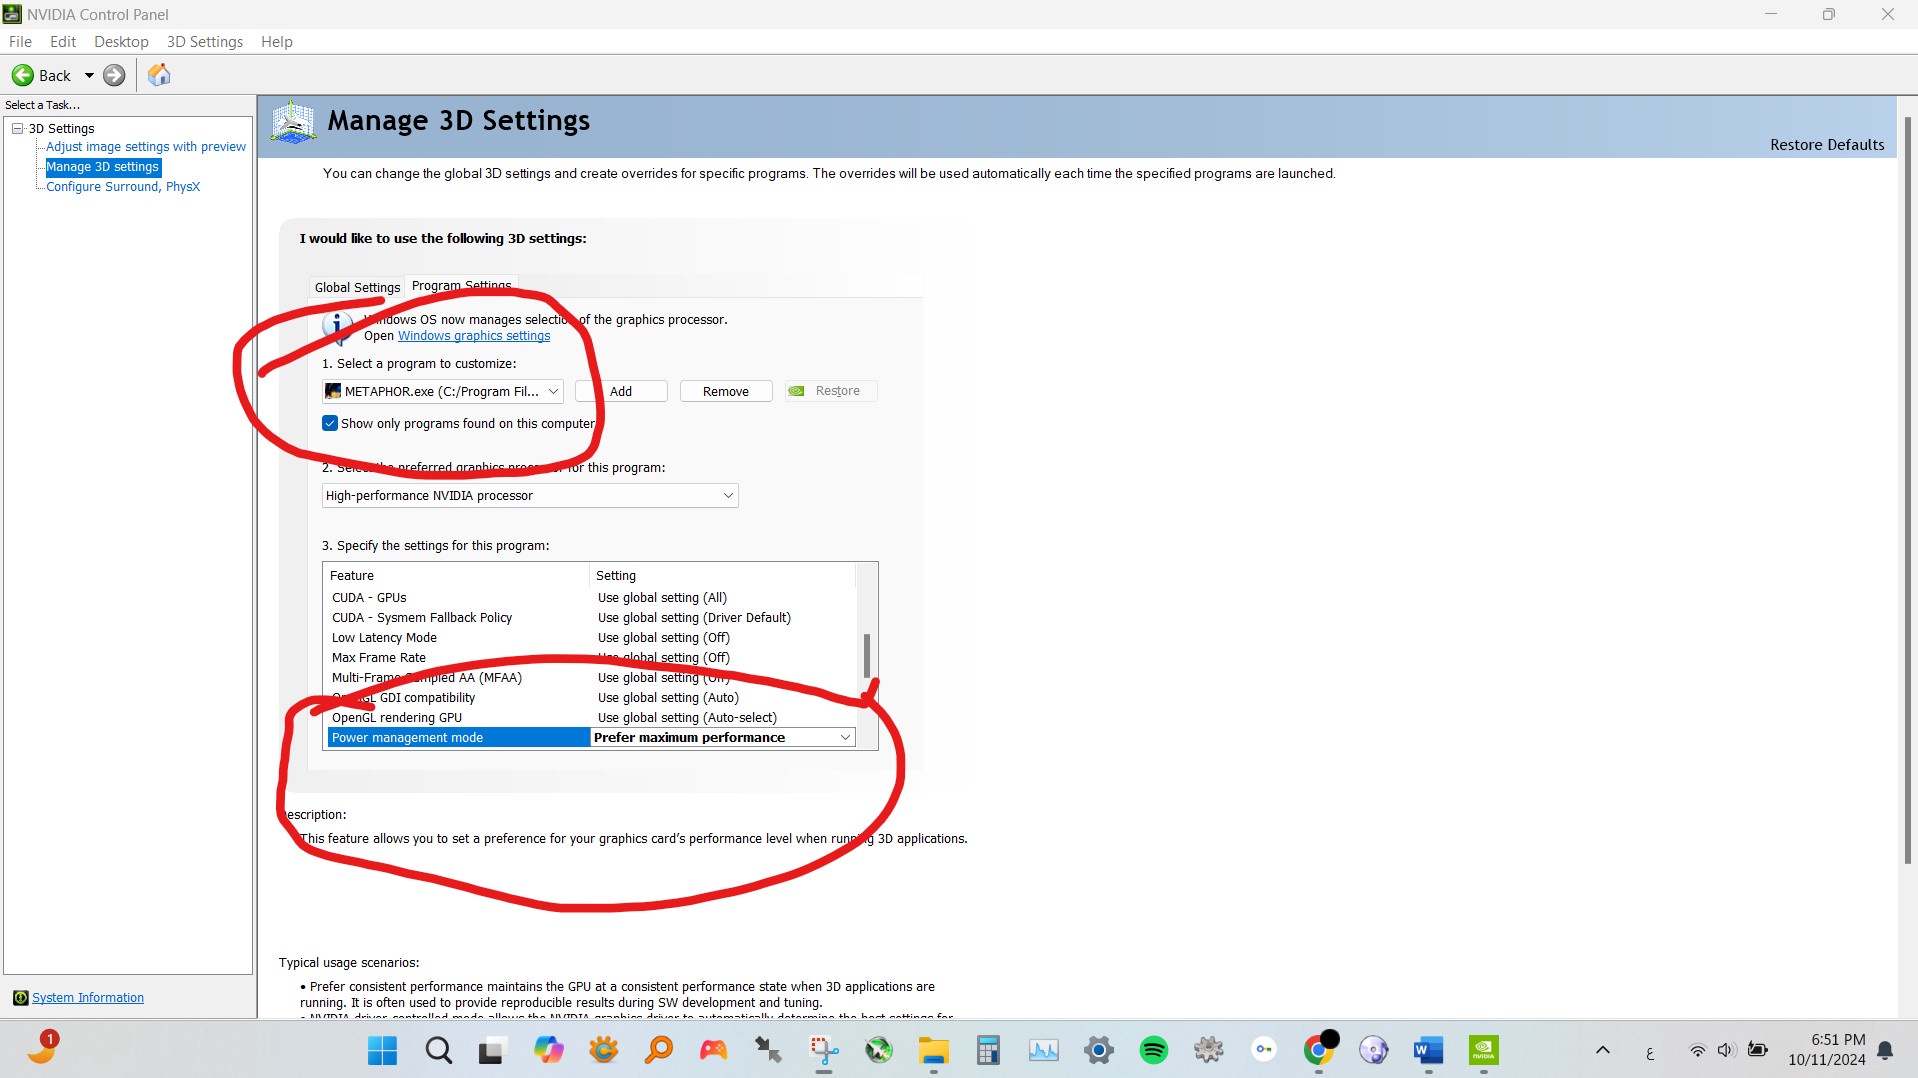
Task: Open the Help menu
Action: [277, 42]
